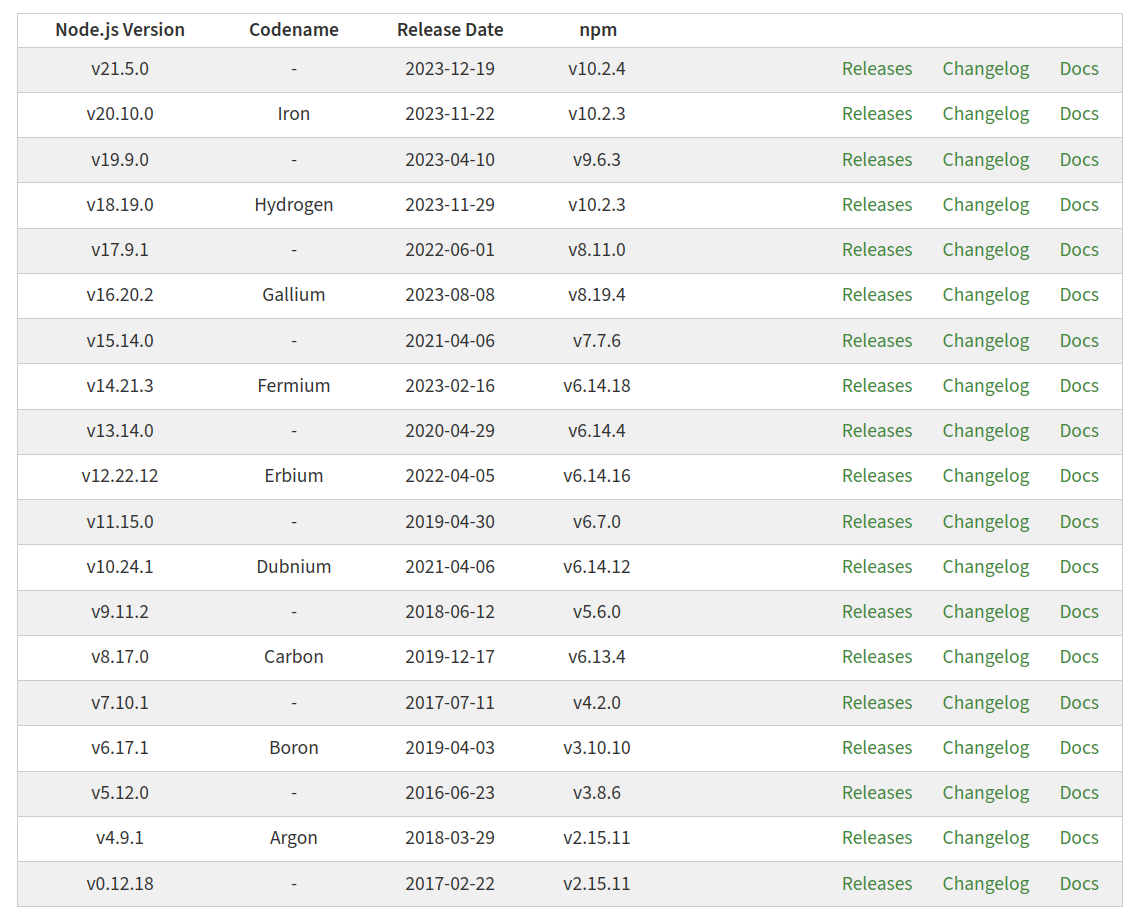
Task: Open Docs for v10.24.1
Action: pyautogui.click(x=1079, y=566)
